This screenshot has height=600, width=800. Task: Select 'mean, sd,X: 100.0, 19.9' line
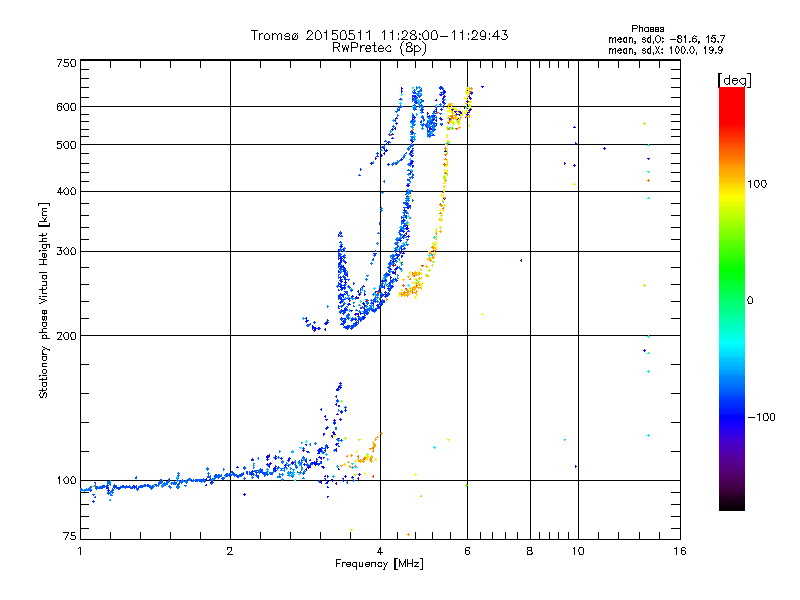point(665,50)
